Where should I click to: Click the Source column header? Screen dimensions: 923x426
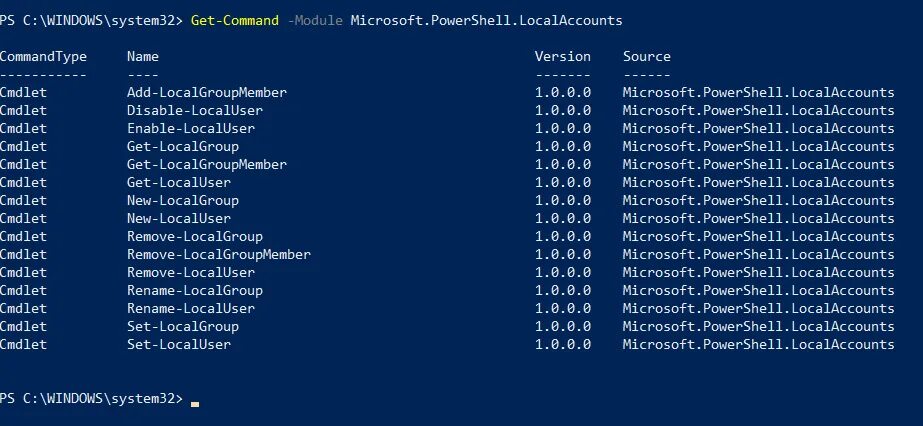coord(647,56)
